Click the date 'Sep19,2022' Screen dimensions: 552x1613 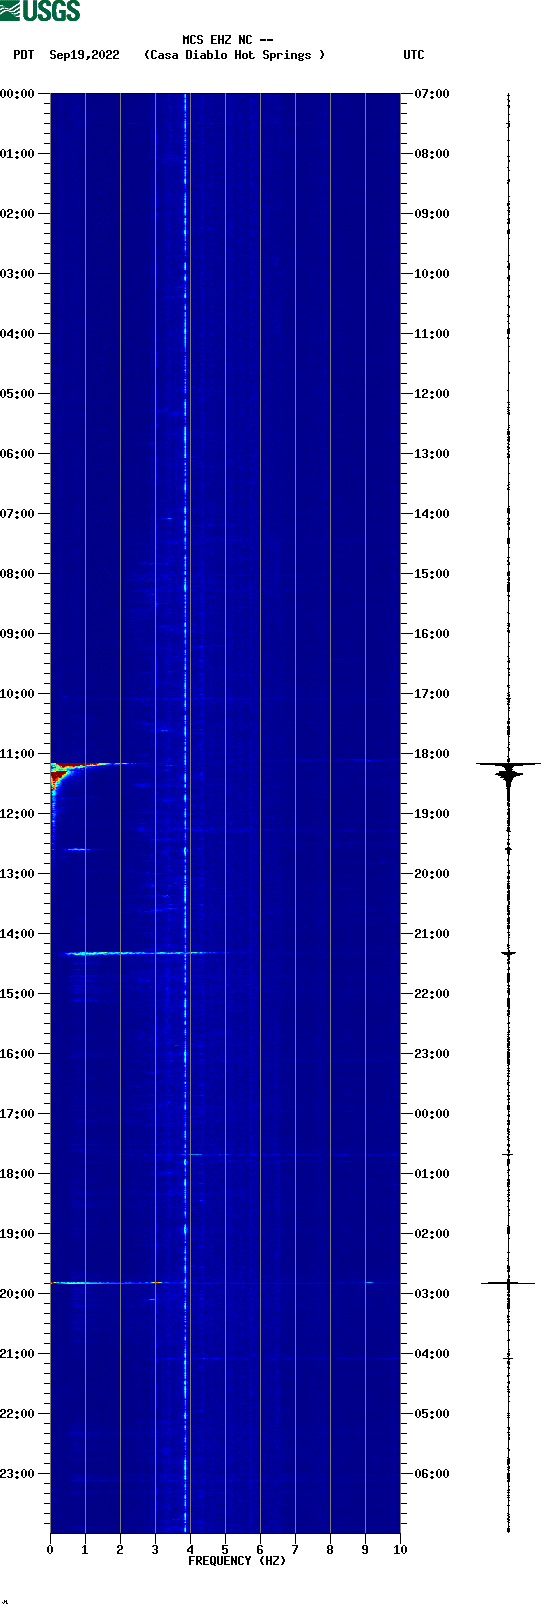tap(84, 55)
